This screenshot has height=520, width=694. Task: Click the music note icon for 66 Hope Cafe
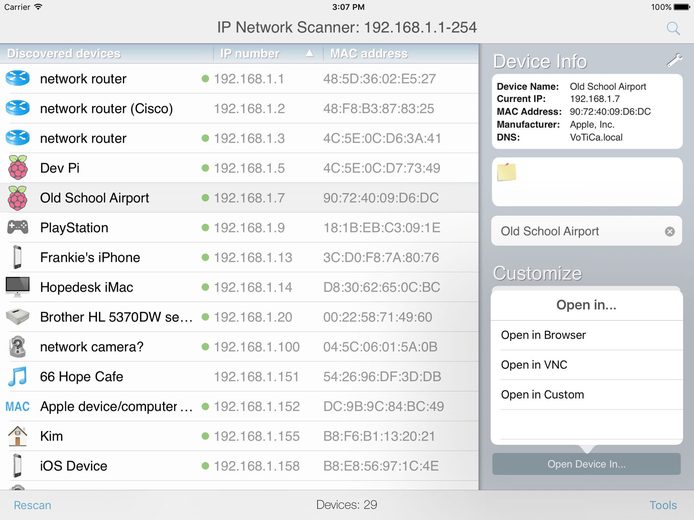(x=18, y=376)
